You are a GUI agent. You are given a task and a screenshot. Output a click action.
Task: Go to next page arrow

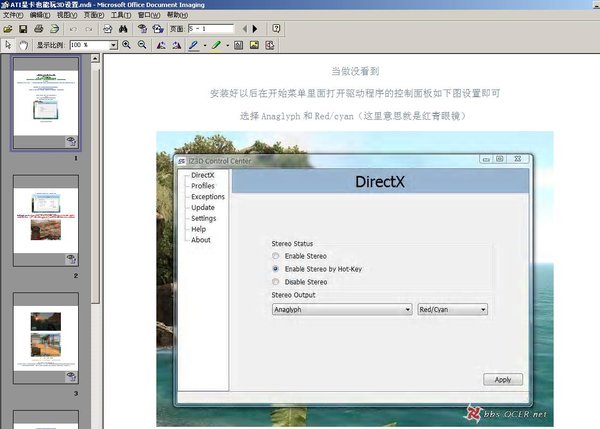coord(255,29)
